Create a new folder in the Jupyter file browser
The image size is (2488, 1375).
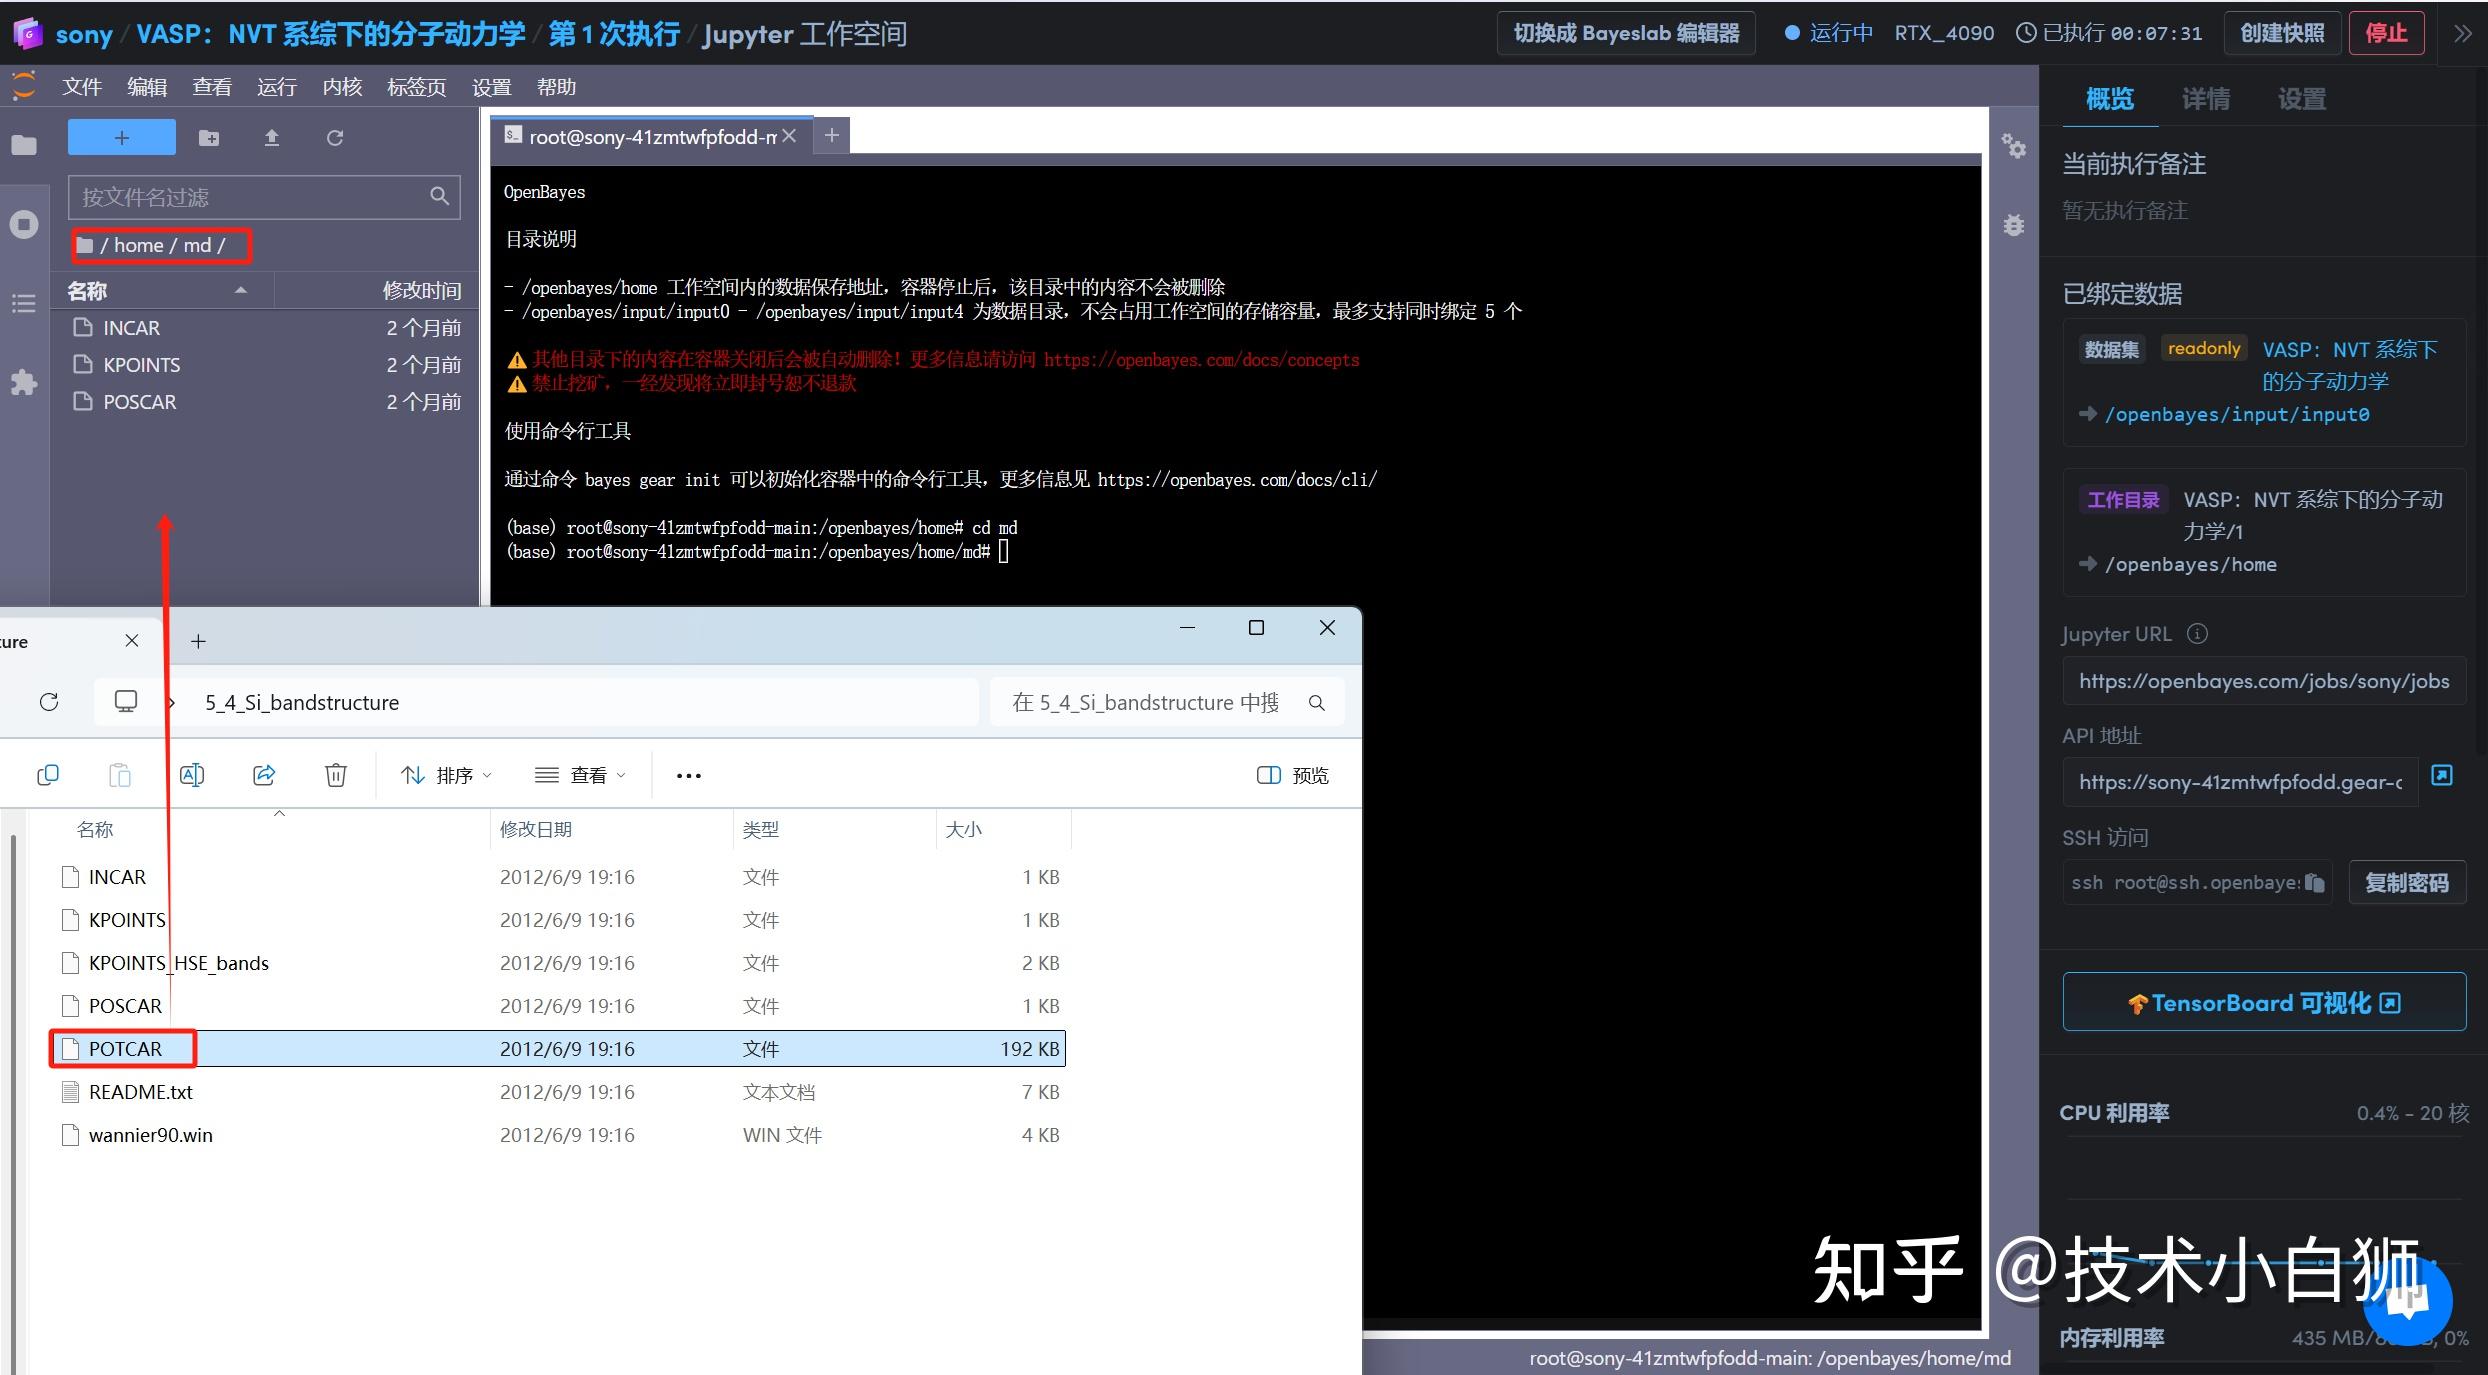tap(209, 138)
